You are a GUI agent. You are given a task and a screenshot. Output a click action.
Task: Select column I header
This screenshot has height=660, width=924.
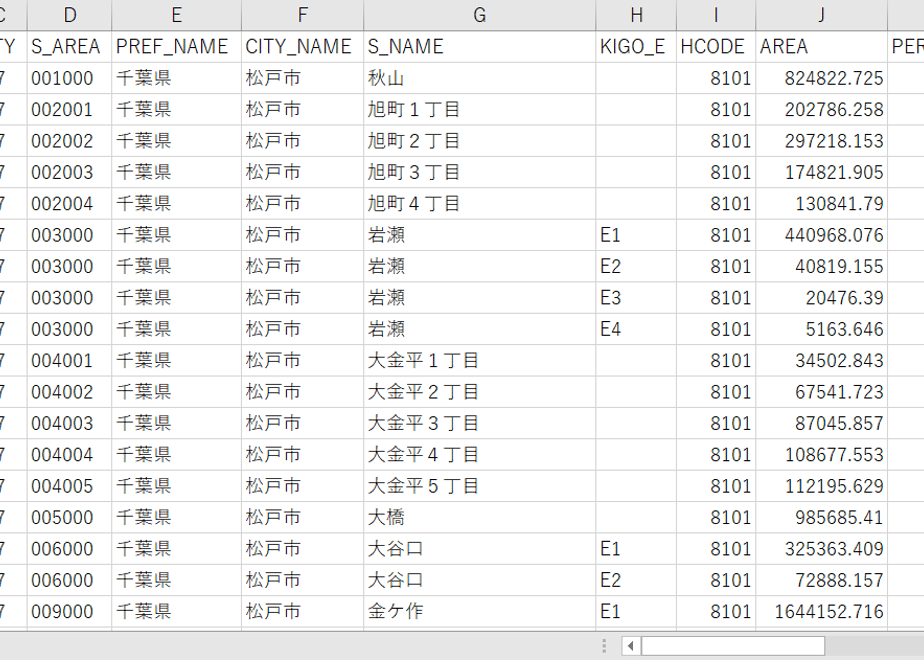pyautogui.click(x=716, y=15)
